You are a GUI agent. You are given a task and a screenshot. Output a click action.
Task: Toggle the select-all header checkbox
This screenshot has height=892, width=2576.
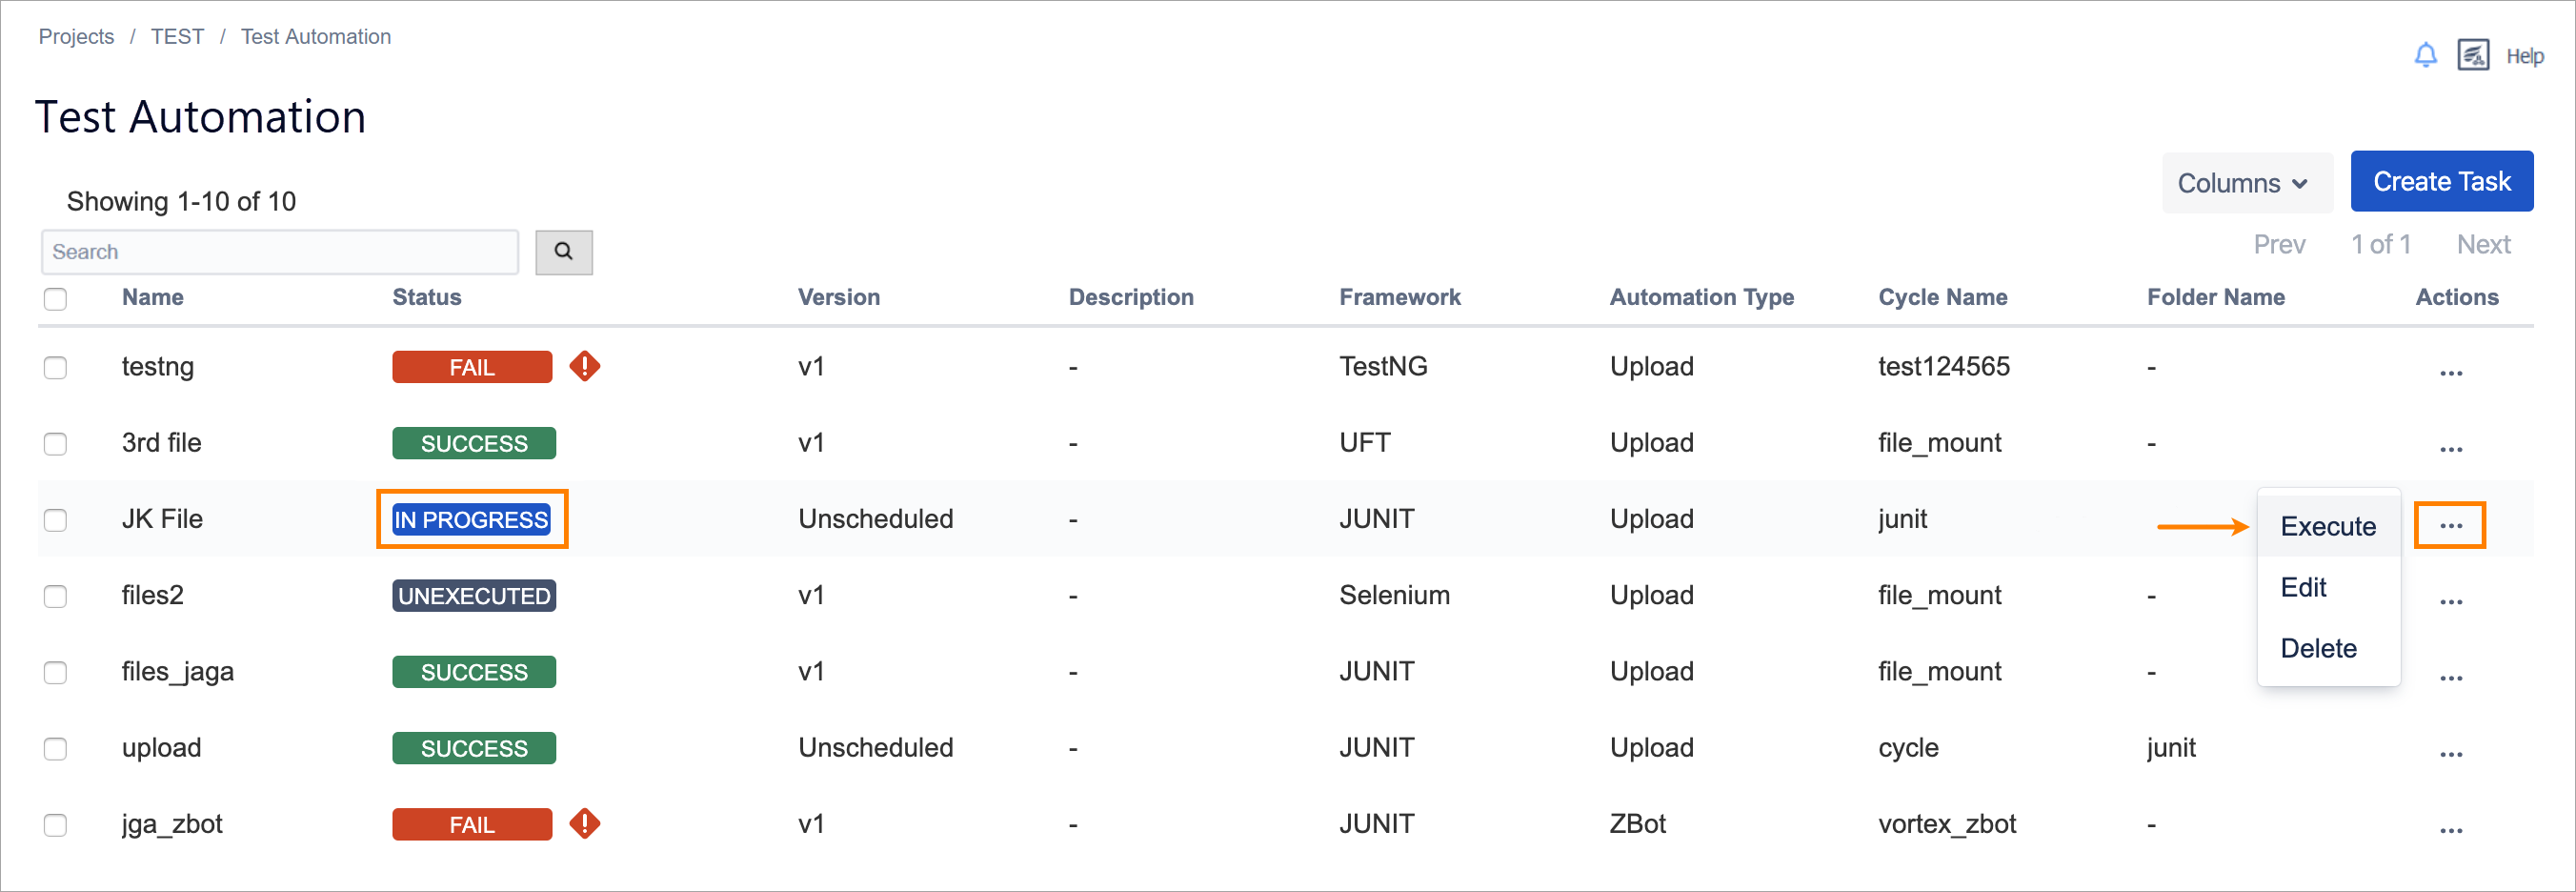tap(56, 299)
